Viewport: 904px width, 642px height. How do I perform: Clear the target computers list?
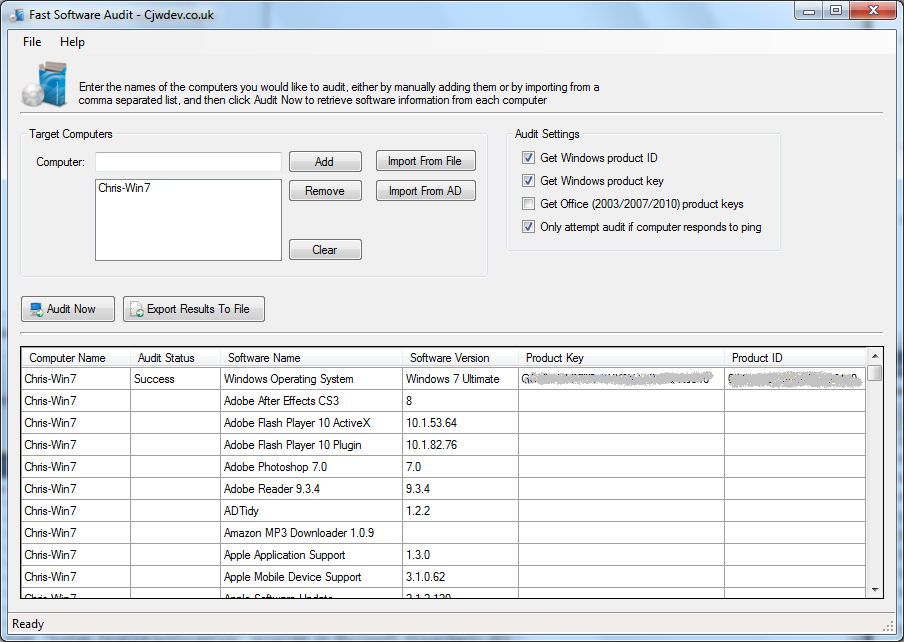325,250
